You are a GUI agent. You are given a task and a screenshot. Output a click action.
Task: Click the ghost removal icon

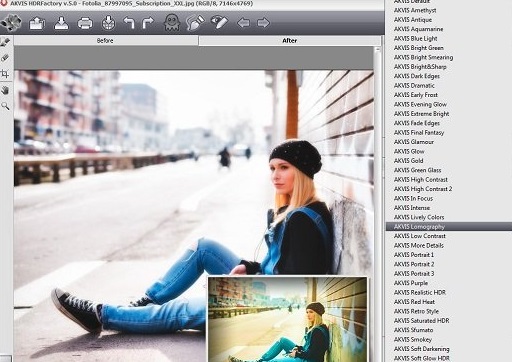[172, 23]
